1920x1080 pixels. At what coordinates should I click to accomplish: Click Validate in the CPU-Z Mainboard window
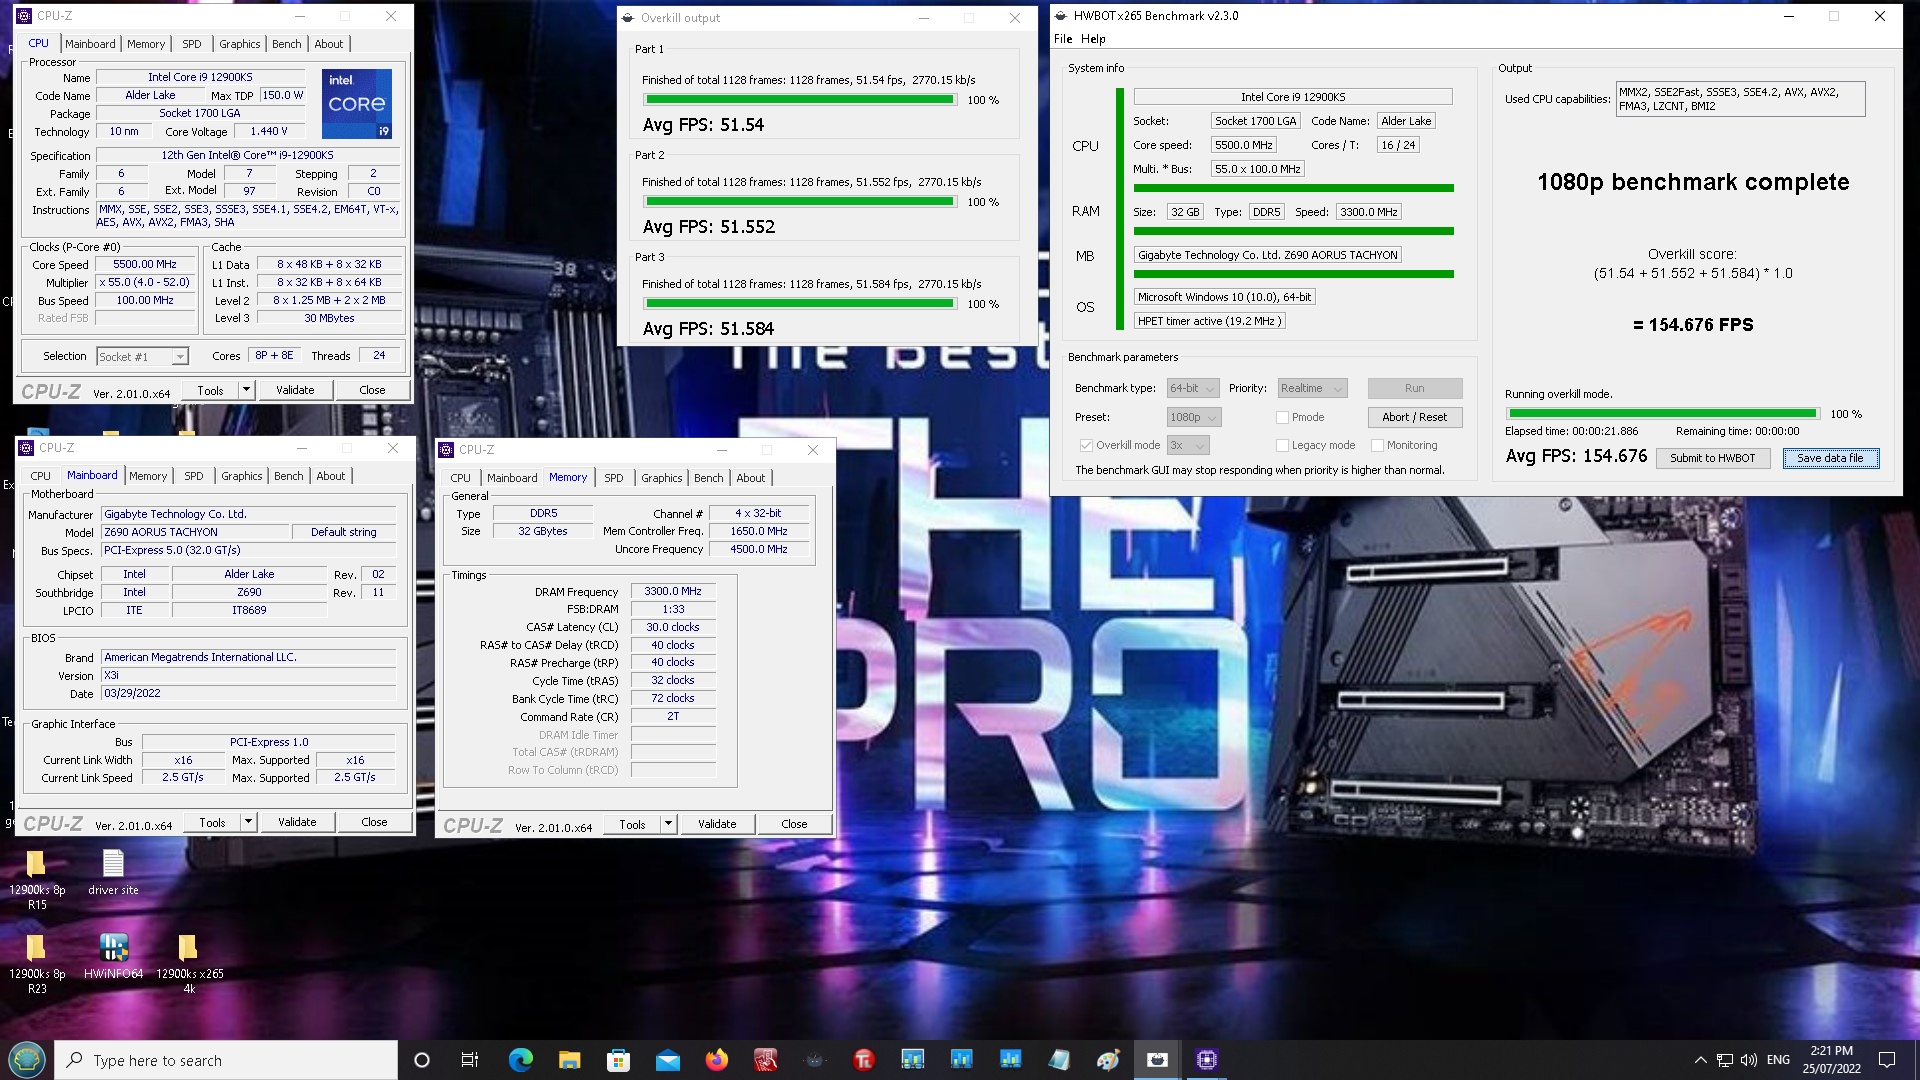tap(297, 822)
